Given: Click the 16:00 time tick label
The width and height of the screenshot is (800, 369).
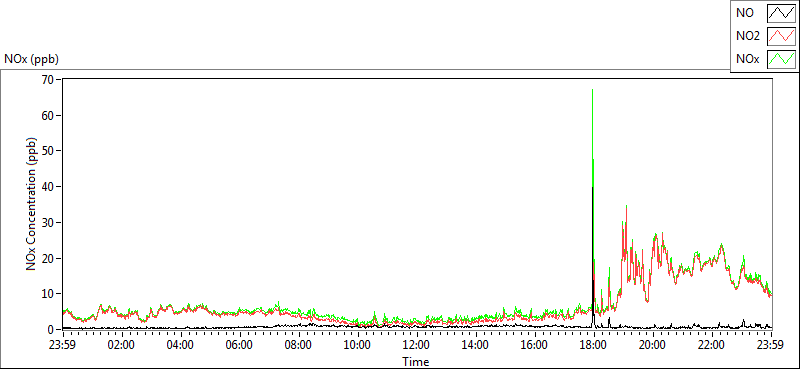Looking at the screenshot, I should point(535,344).
